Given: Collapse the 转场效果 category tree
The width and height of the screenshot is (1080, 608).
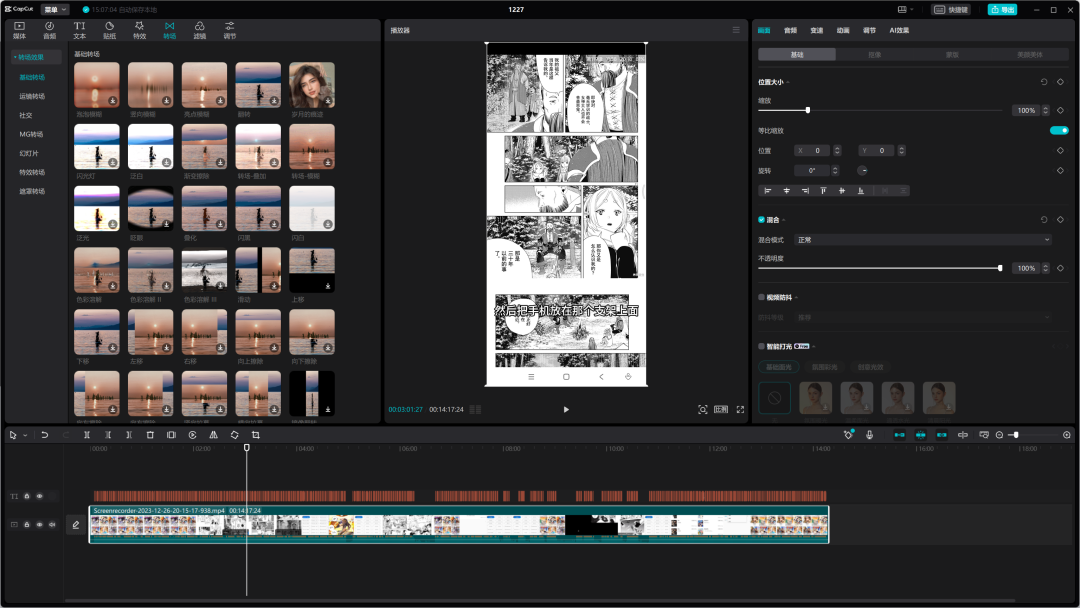Looking at the screenshot, I should tap(15, 57).
